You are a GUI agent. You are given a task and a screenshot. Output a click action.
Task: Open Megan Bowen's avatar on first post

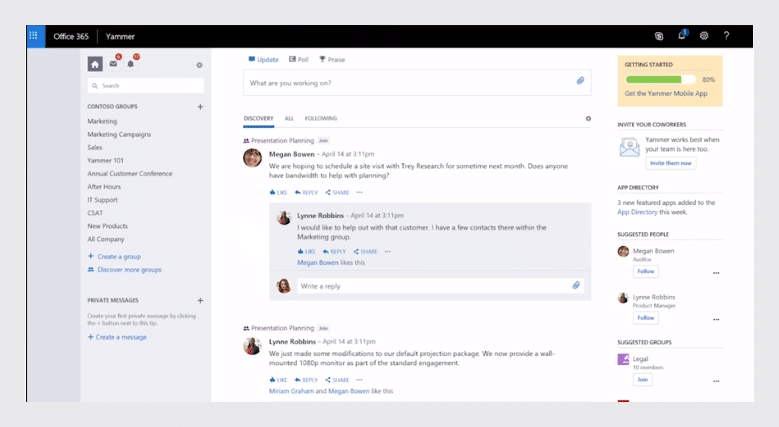[x=252, y=158]
